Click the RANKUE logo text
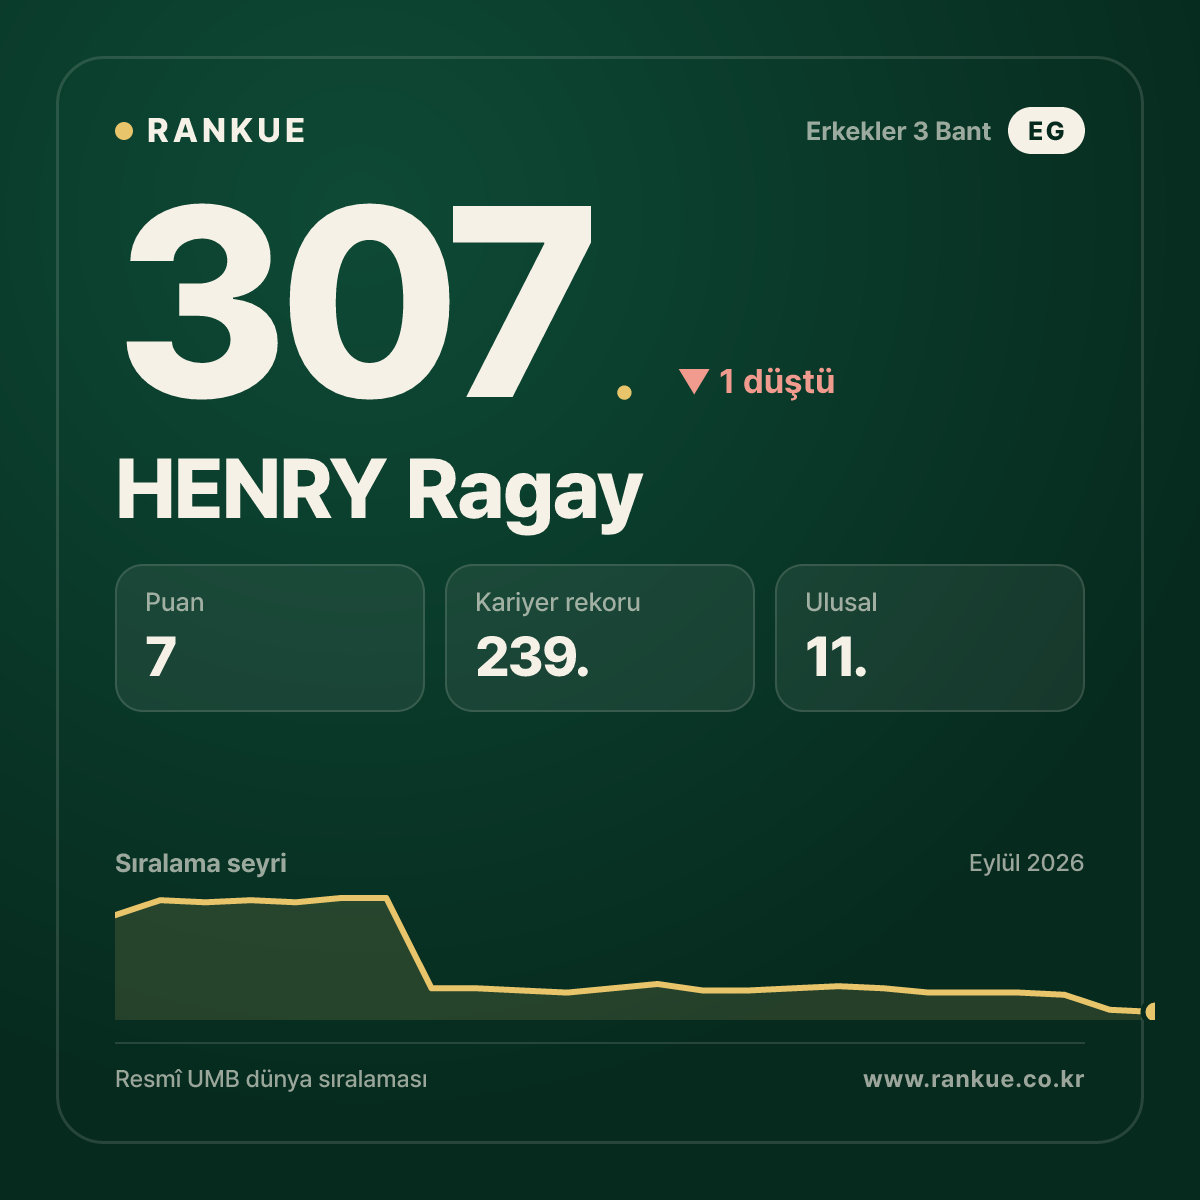 tap(226, 131)
